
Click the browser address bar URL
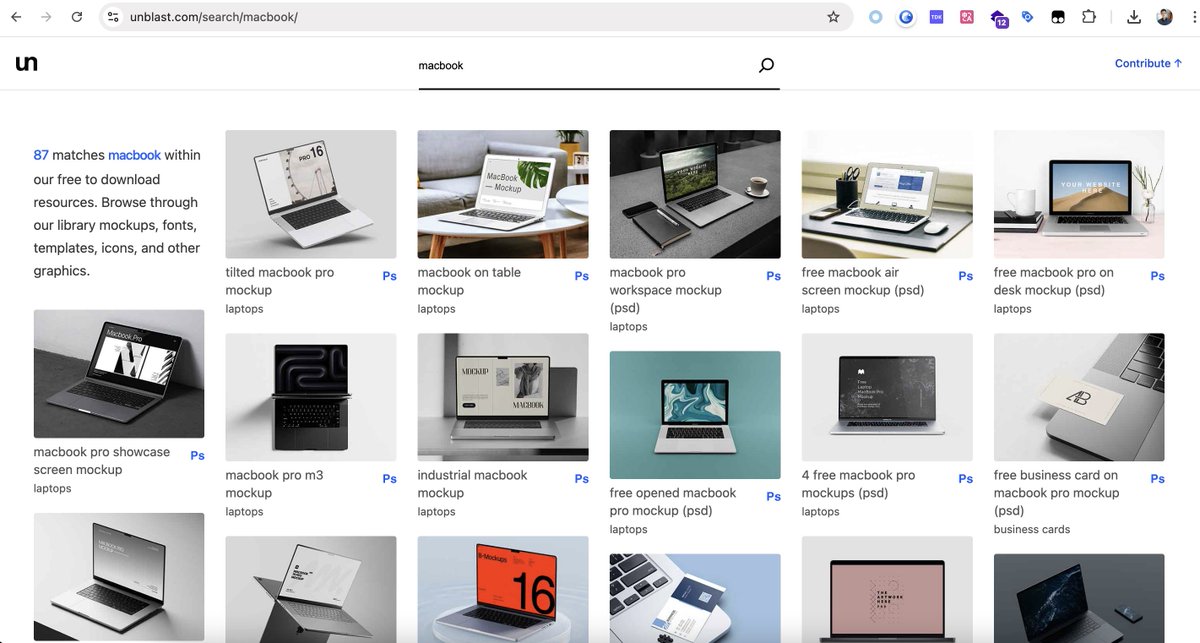tap(213, 17)
